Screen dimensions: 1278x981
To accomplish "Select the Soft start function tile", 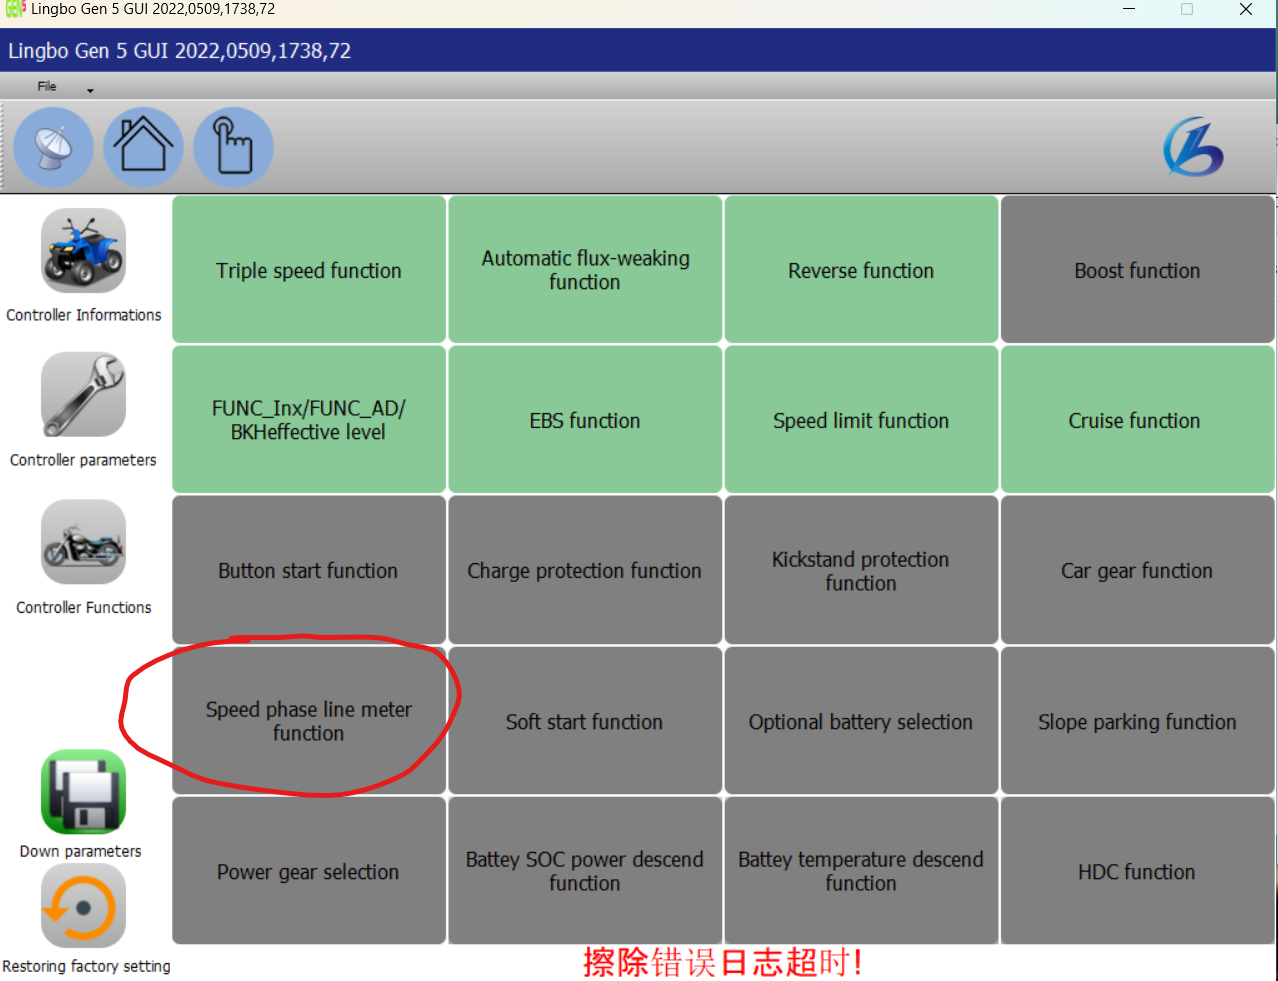I will 585,721.
